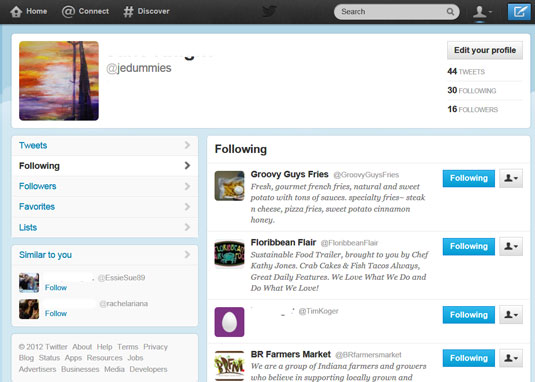
Task: Click the search magnifier icon
Action: click(450, 12)
